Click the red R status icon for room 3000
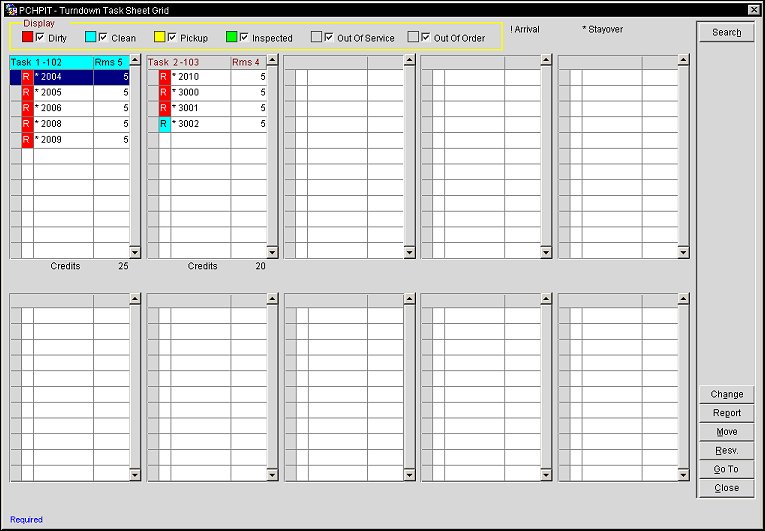765x531 pixels. [164, 93]
